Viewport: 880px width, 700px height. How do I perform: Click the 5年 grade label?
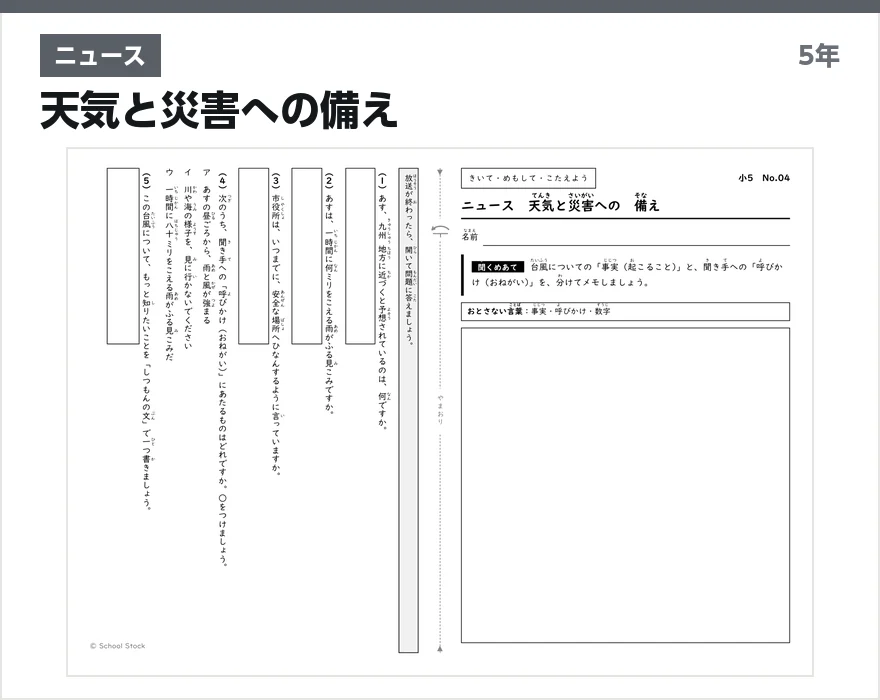pos(819,56)
